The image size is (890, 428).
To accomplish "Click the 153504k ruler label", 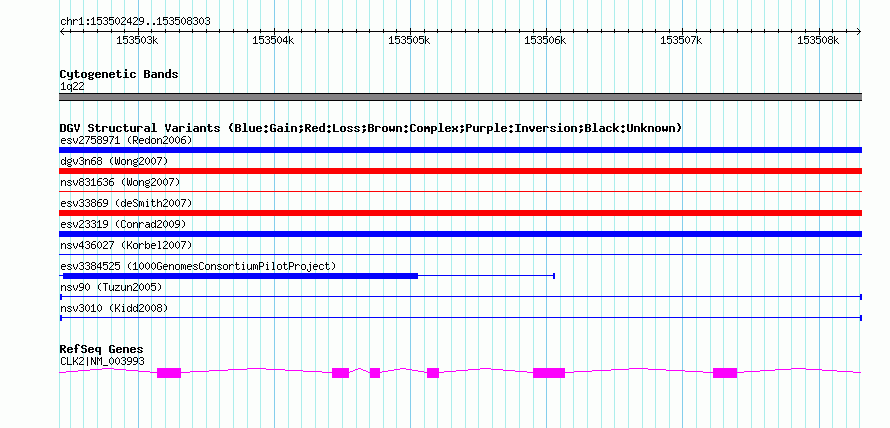I will [x=272, y=41].
